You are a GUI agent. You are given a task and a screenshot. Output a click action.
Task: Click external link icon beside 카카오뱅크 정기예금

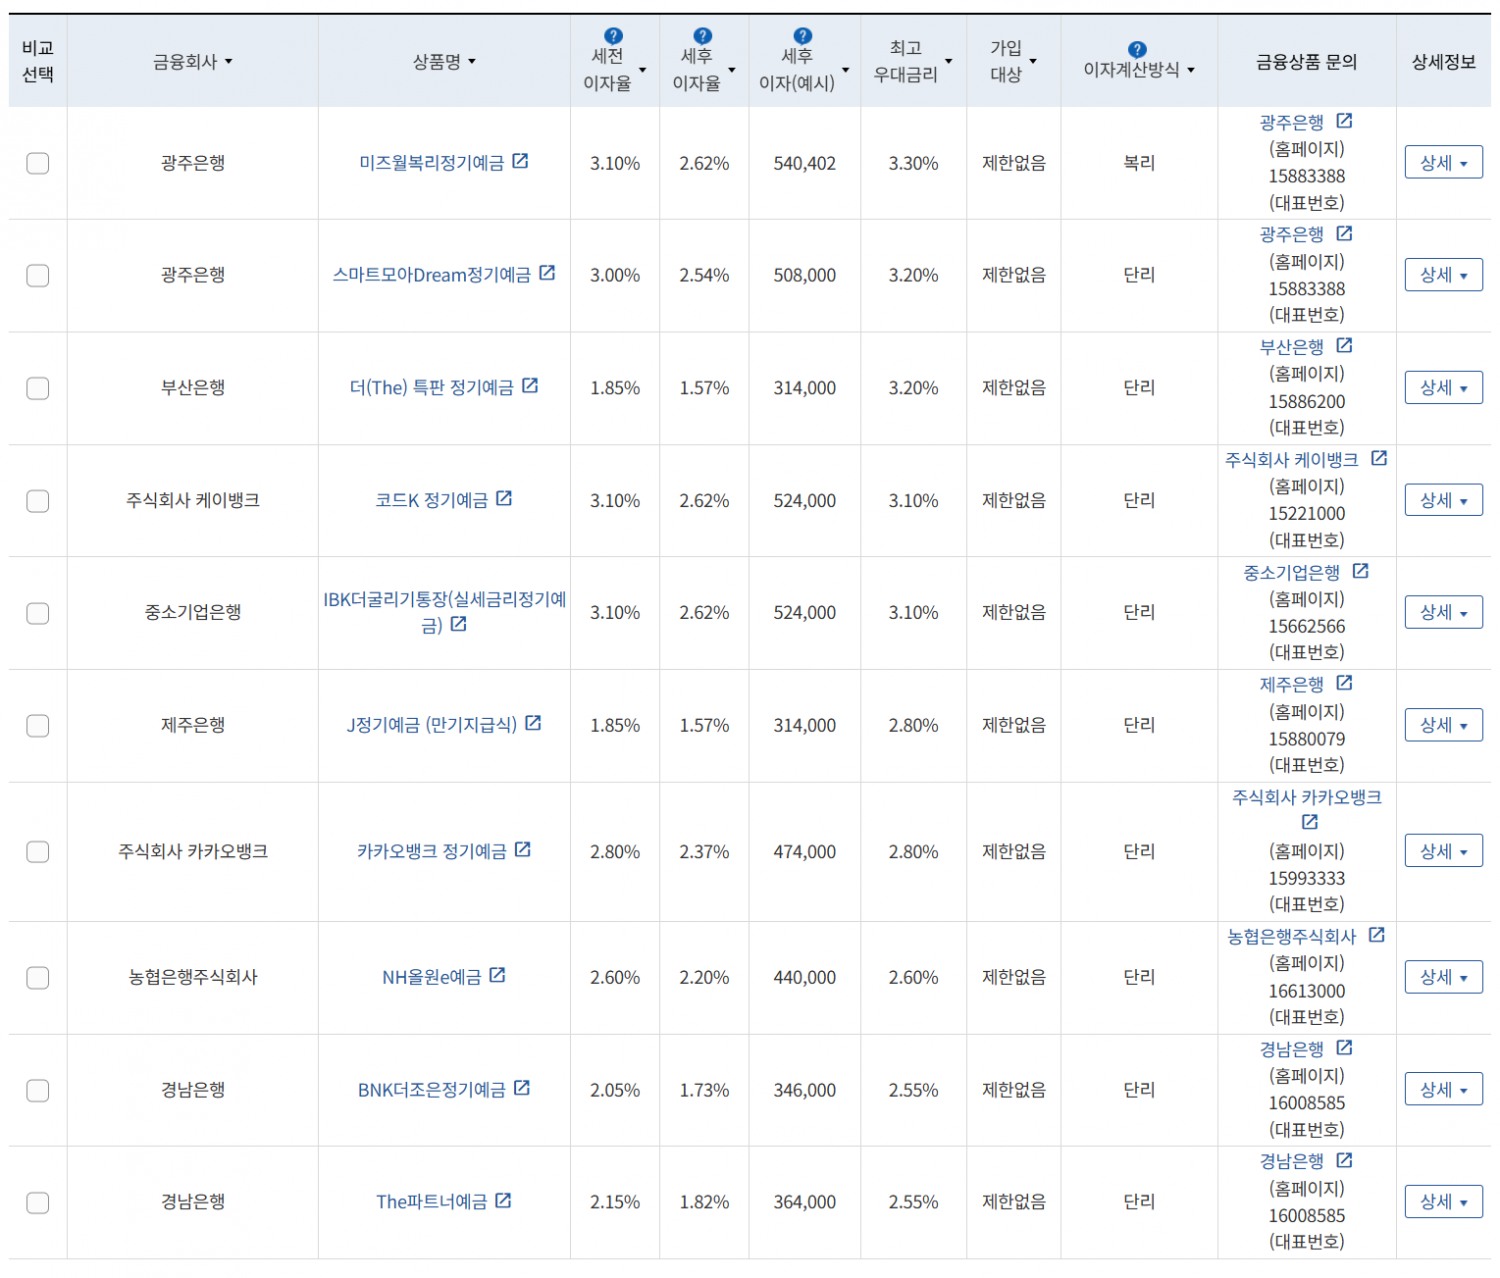pyautogui.click(x=522, y=850)
